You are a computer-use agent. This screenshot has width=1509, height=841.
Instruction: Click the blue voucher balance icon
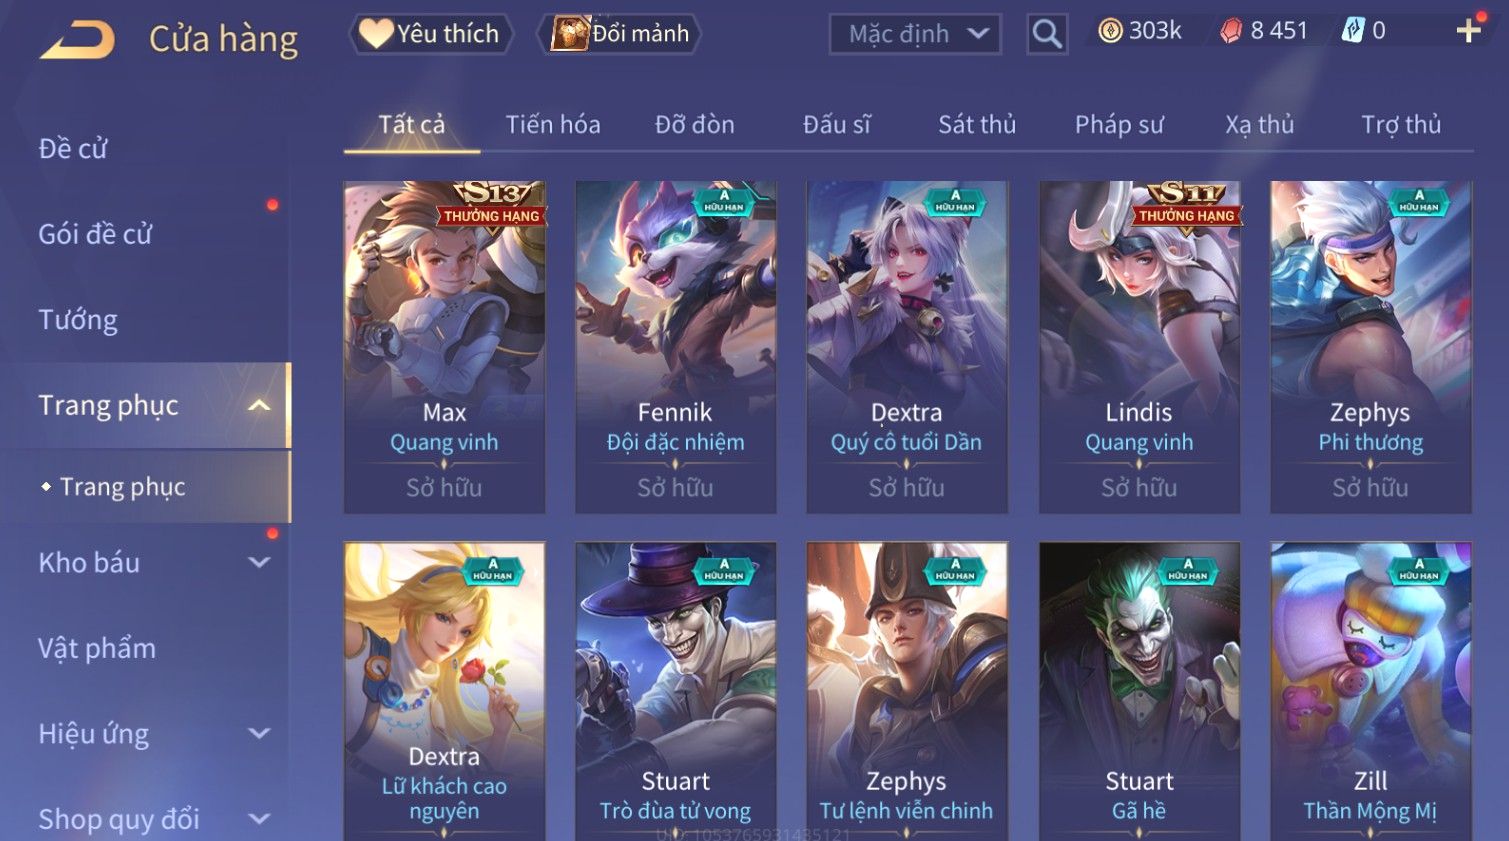1352,31
